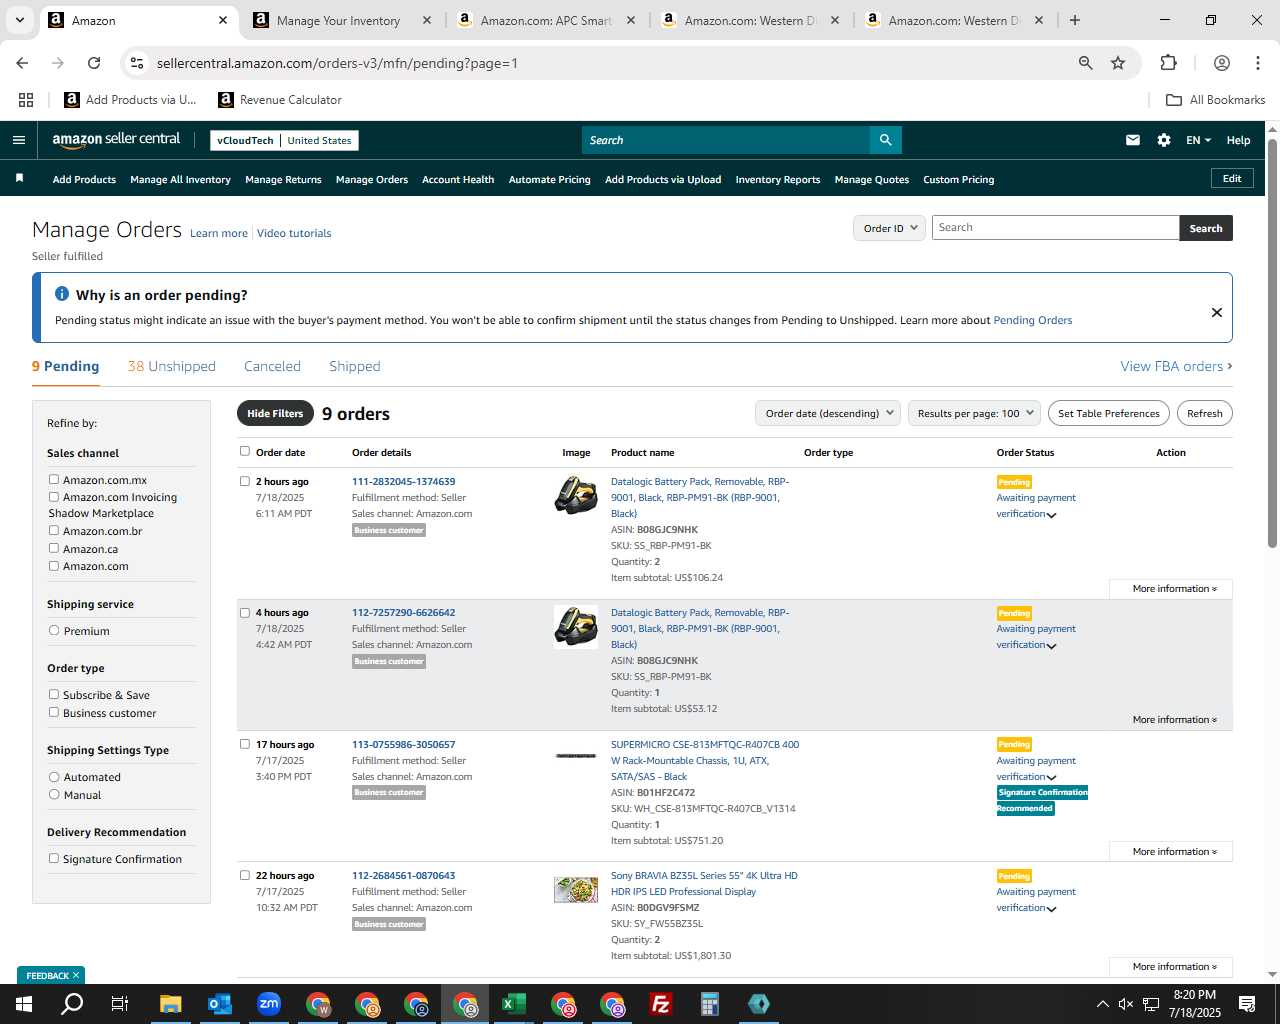Click the Refresh orders button
1280x1024 pixels.
point(1205,413)
